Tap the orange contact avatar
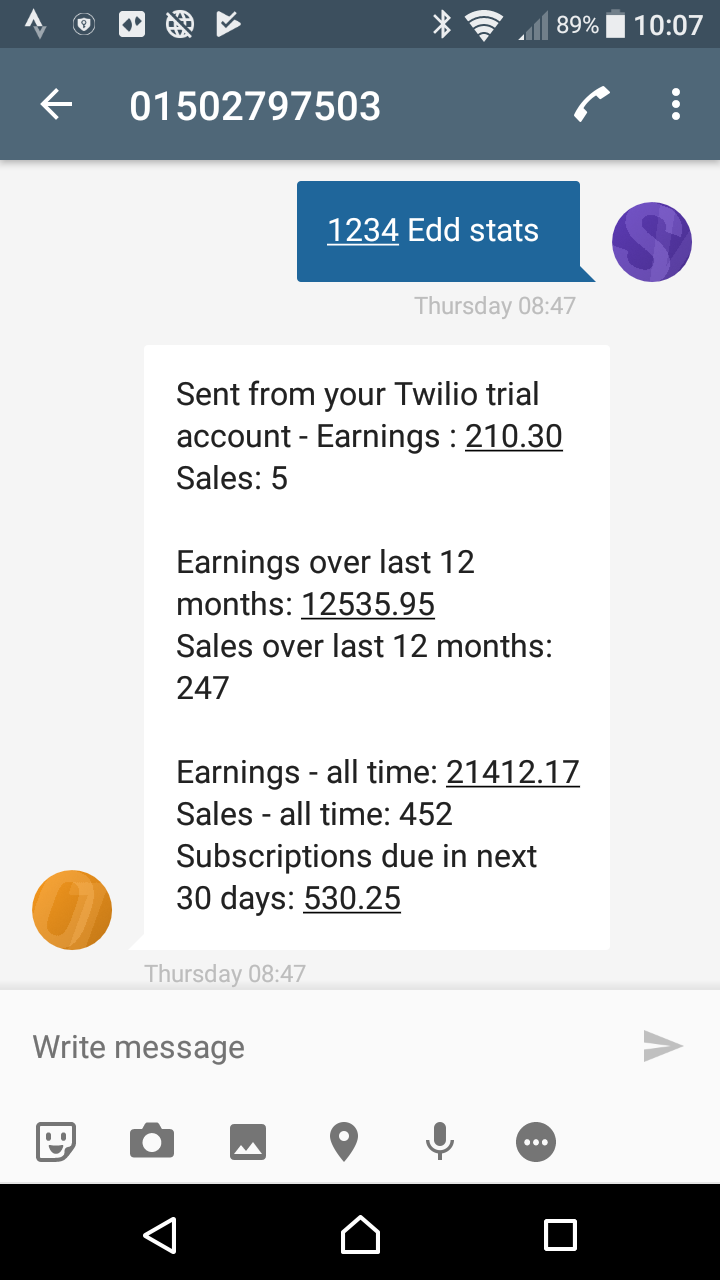Viewport: 720px width, 1280px height. pos(72,910)
